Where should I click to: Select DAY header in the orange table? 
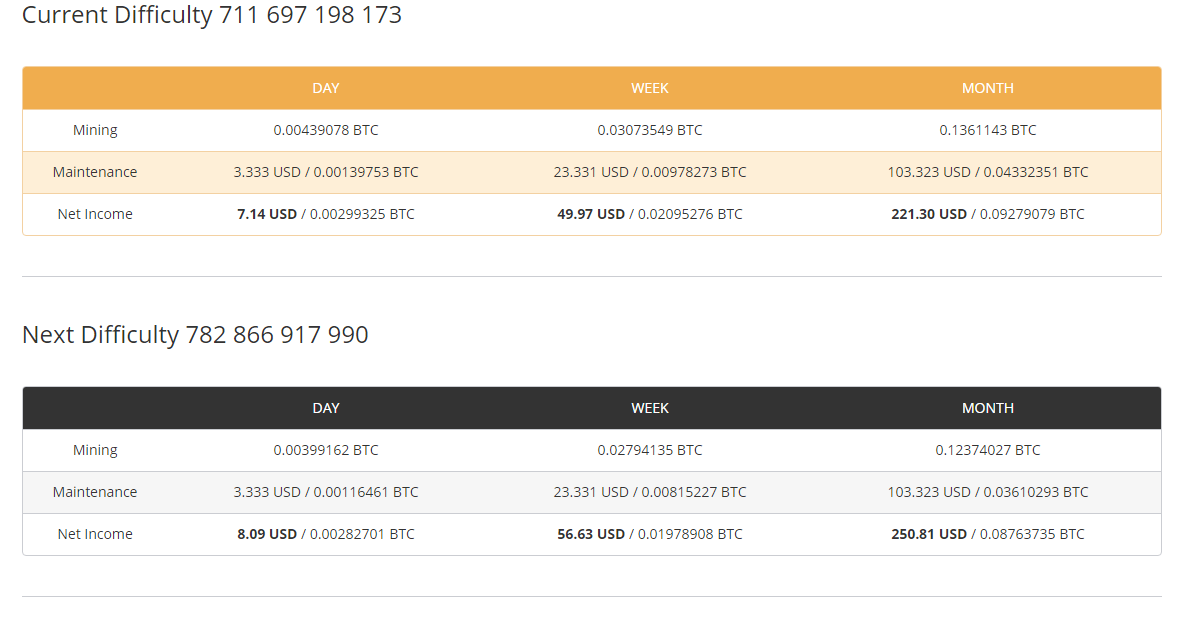[x=326, y=88]
